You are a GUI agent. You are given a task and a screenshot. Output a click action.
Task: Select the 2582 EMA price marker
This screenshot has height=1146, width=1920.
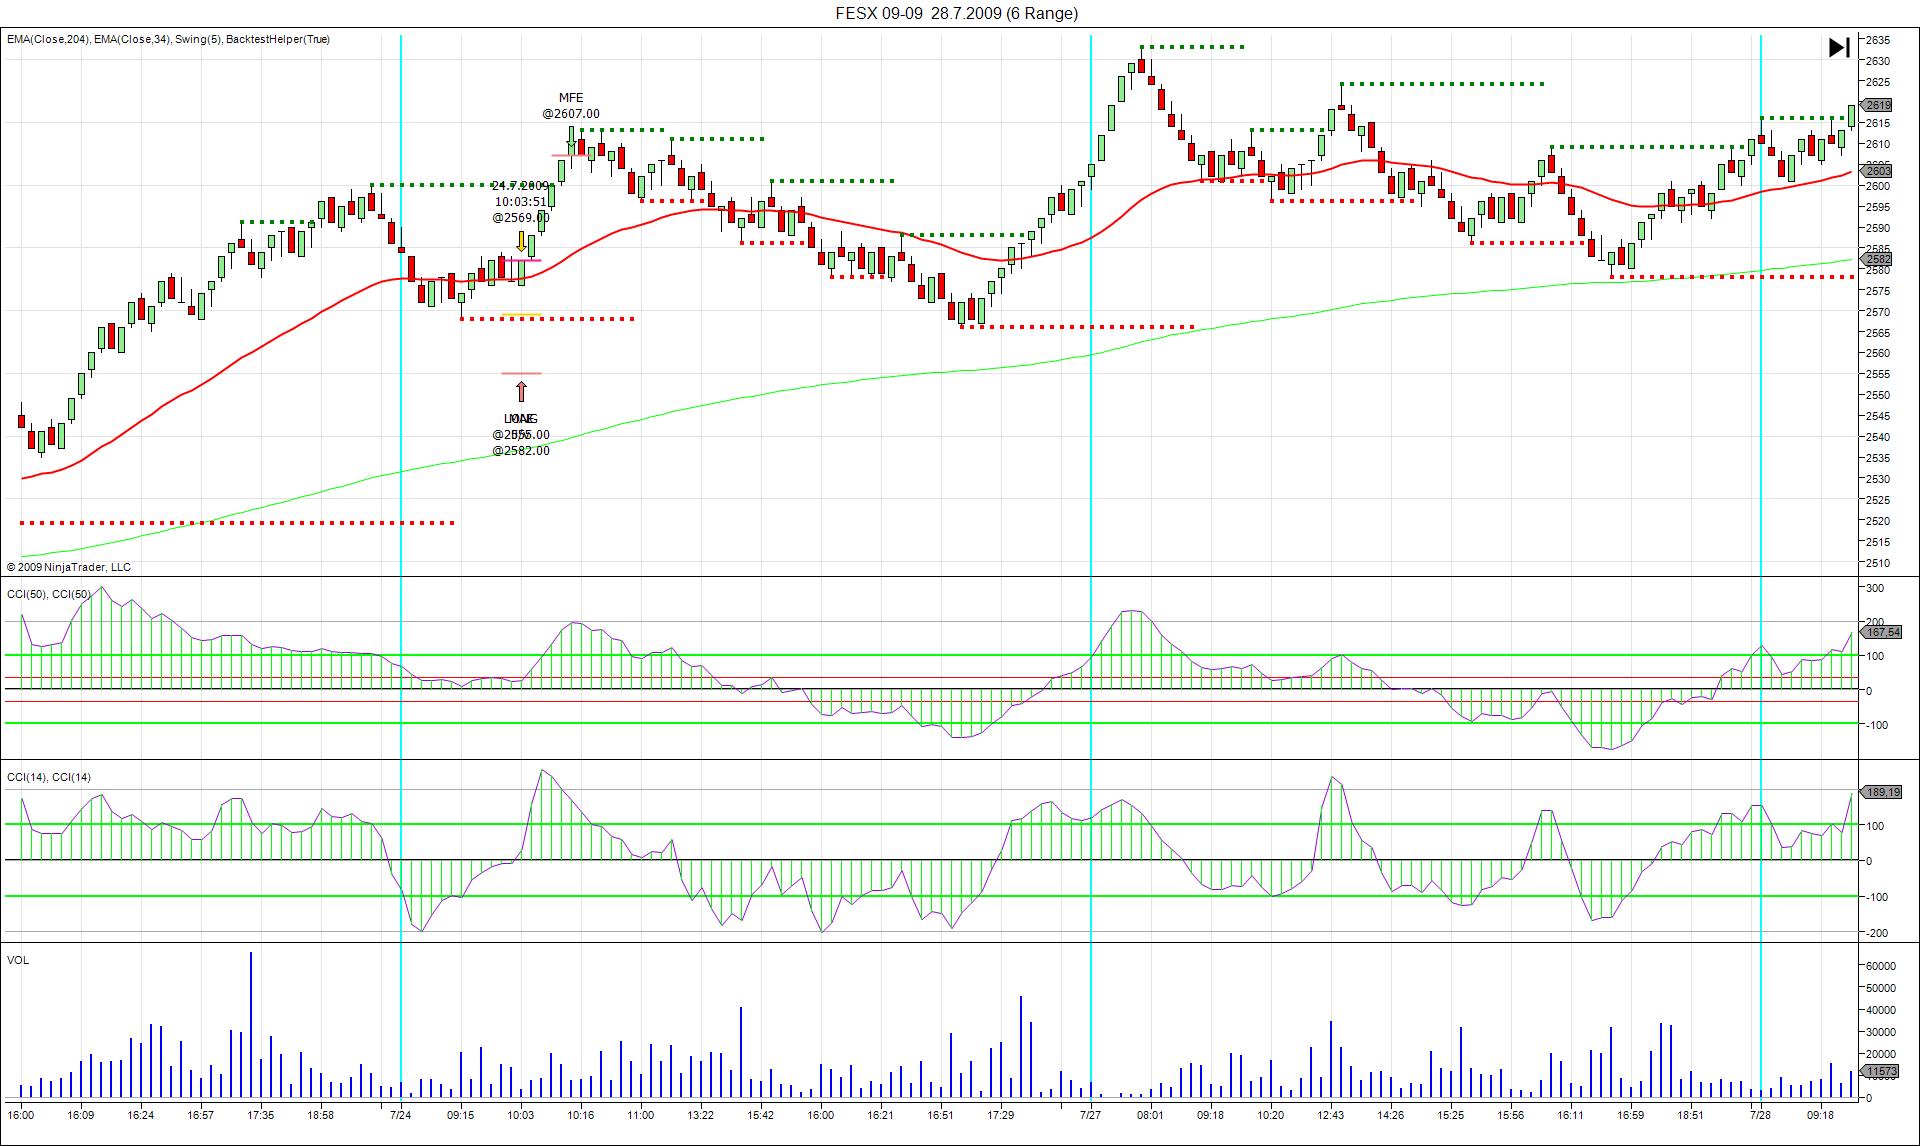tap(1877, 259)
